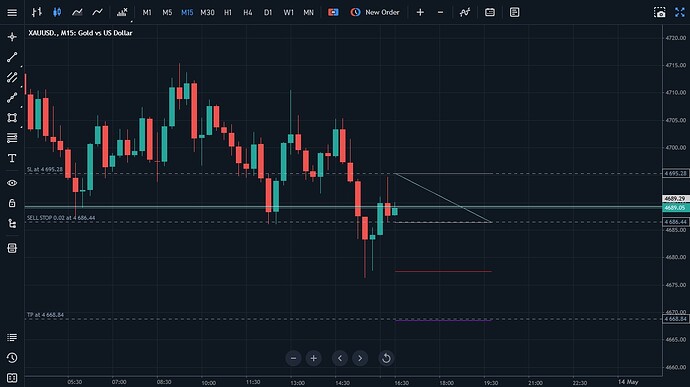Select the Fibonacci levels tool
Viewport: 690px width, 387px height.
[12, 138]
